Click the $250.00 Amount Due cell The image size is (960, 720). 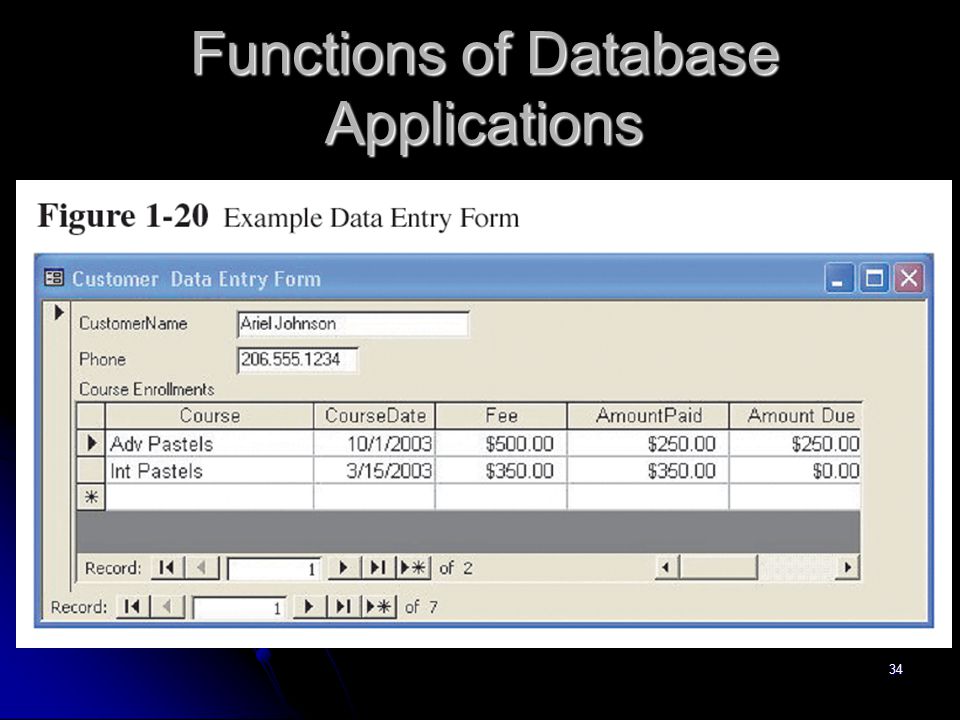click(795, 443)
